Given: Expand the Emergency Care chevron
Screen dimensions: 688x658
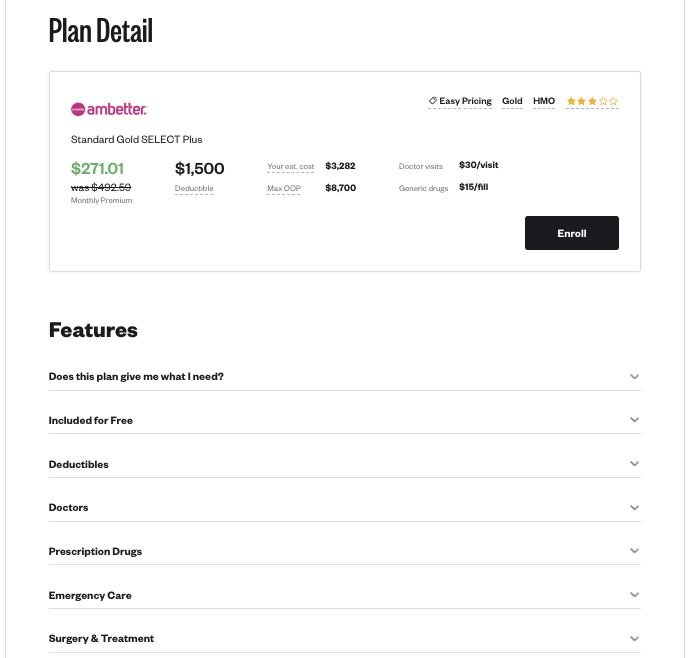Looking at the screenshot, I should point(634,595).
